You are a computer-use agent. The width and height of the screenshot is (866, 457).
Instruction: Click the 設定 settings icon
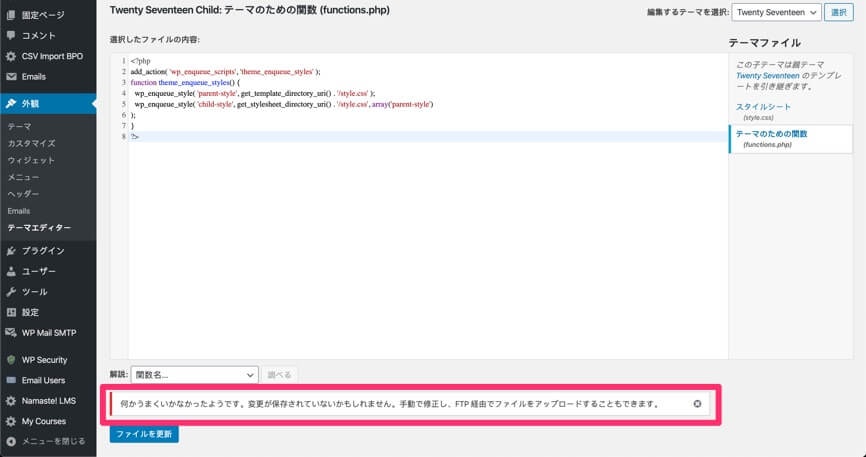point(11,312)
